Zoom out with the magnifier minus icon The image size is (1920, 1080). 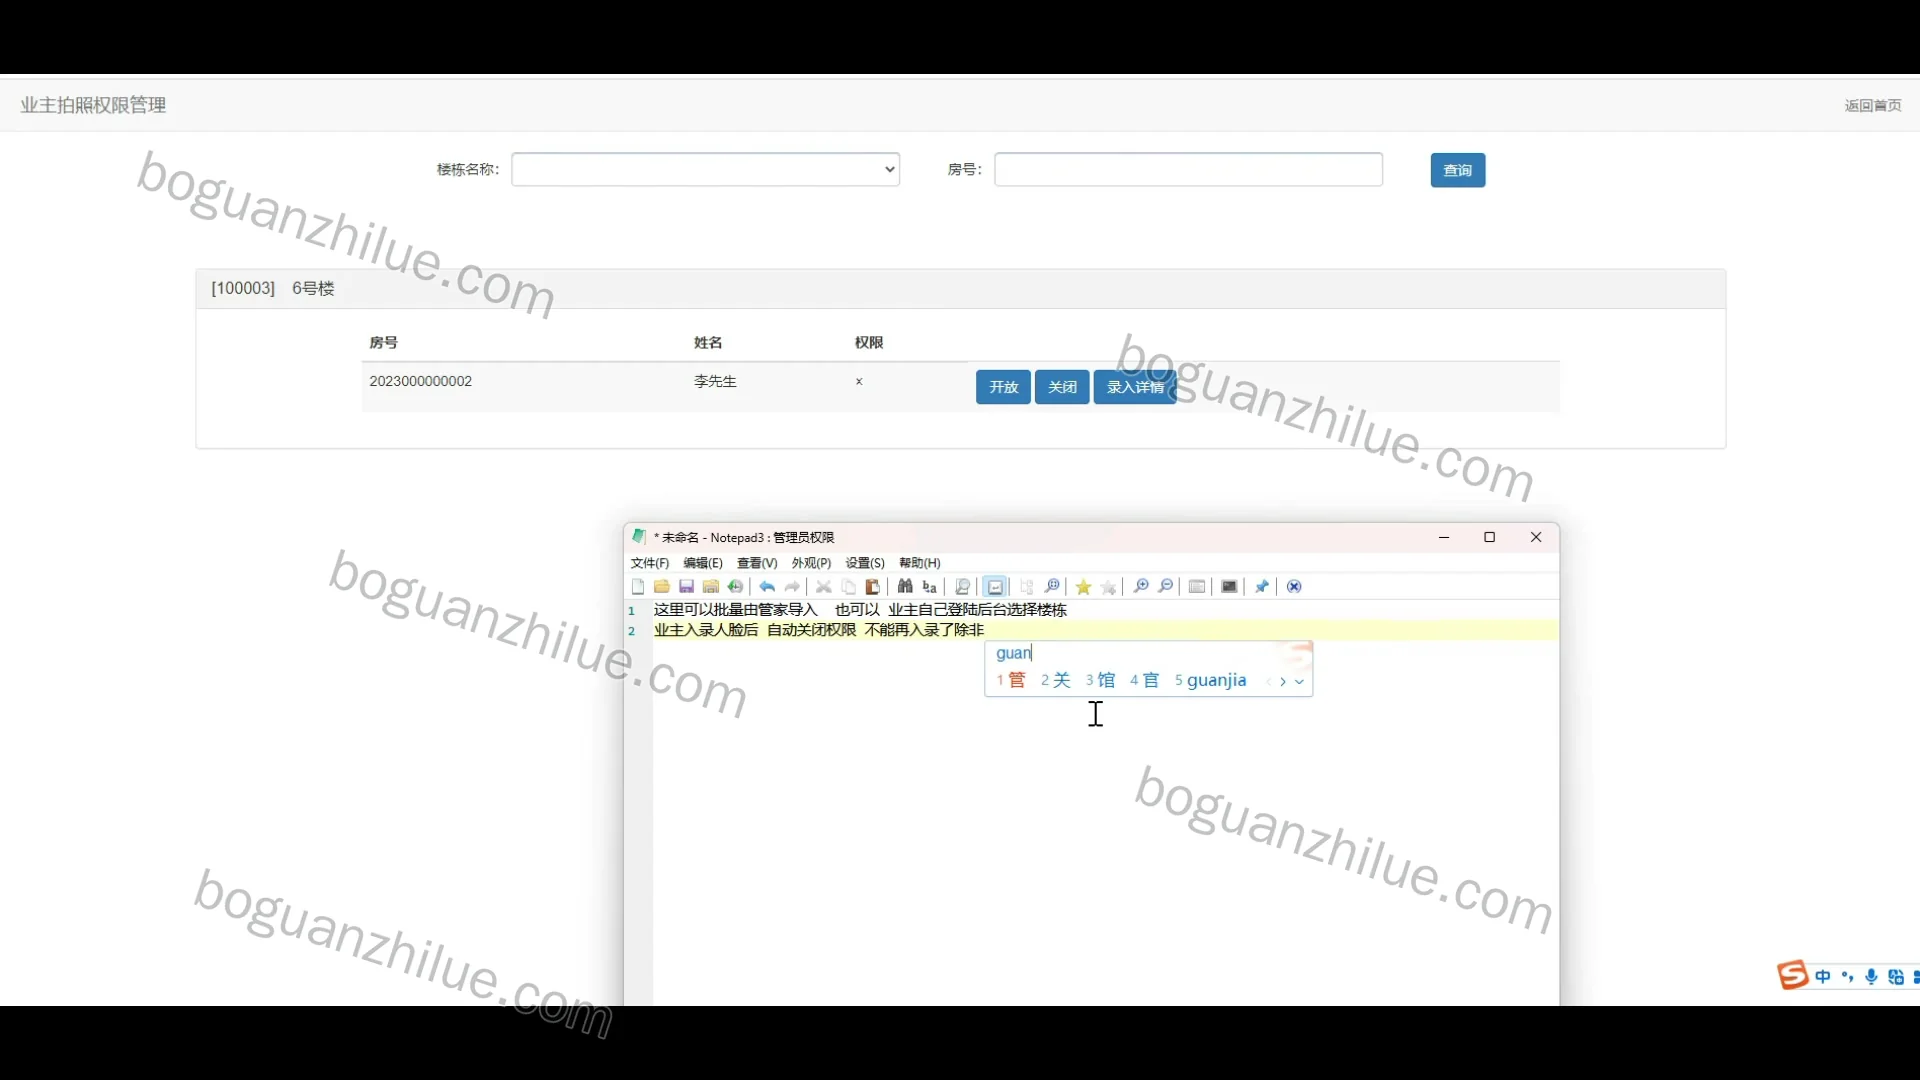(1166, 587)
